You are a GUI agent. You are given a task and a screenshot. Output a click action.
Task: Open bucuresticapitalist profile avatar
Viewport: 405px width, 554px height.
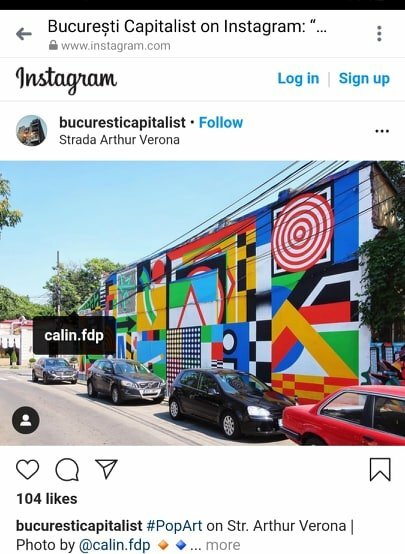pos(31,130)
